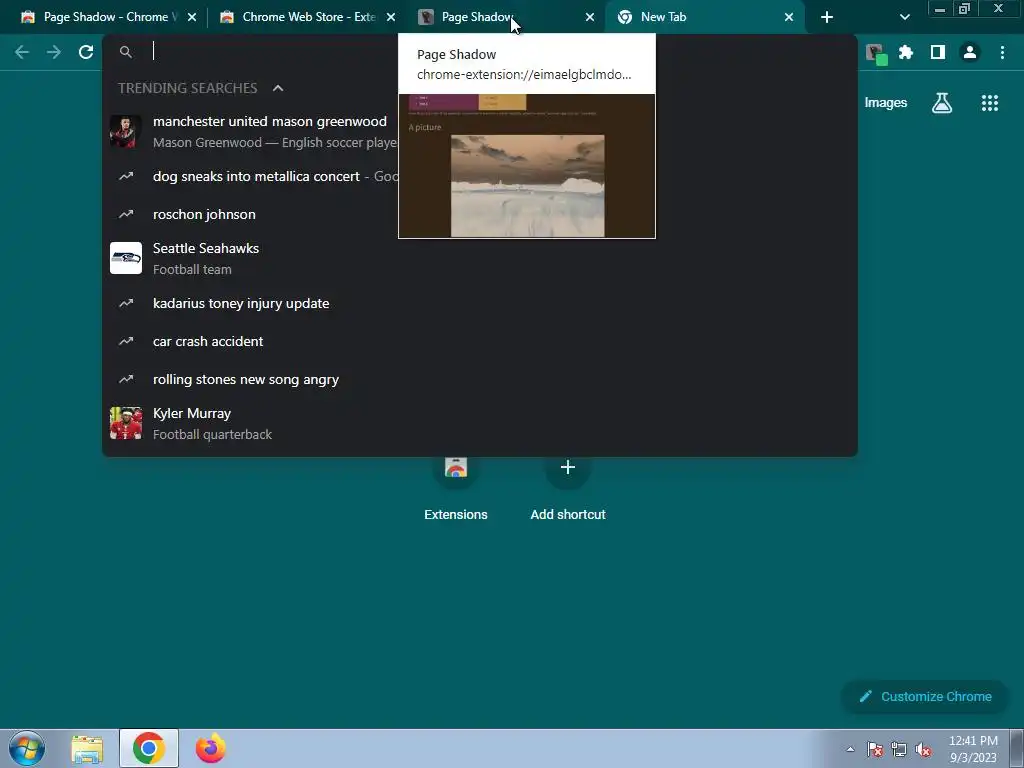This screenshot has width=1024, height=768.
Task: Go back using the back arrow
Action: [x=22, y=52]
